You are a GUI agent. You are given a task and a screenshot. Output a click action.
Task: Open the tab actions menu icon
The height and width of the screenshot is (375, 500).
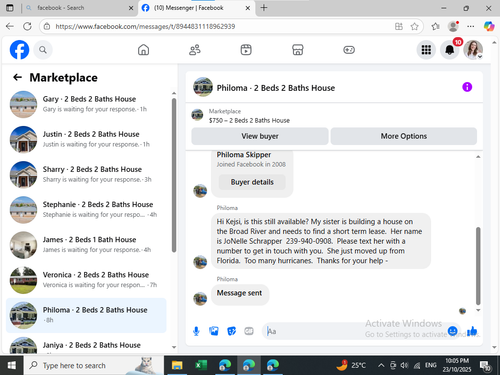point(10,8)
